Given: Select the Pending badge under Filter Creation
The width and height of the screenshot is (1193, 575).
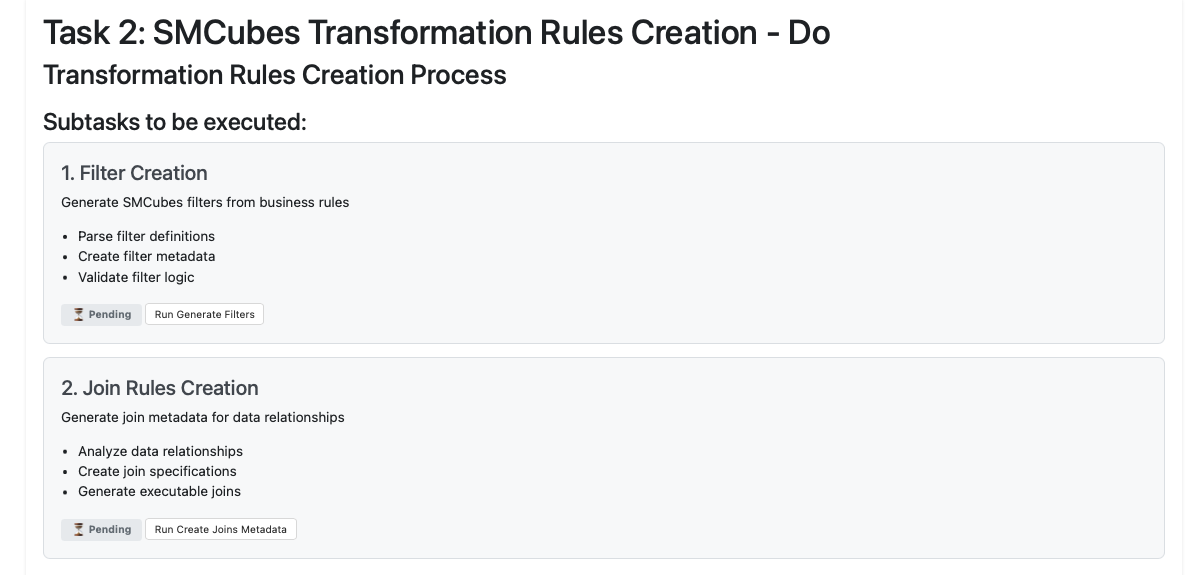Looking at the screenshot, I should (102, 314).
